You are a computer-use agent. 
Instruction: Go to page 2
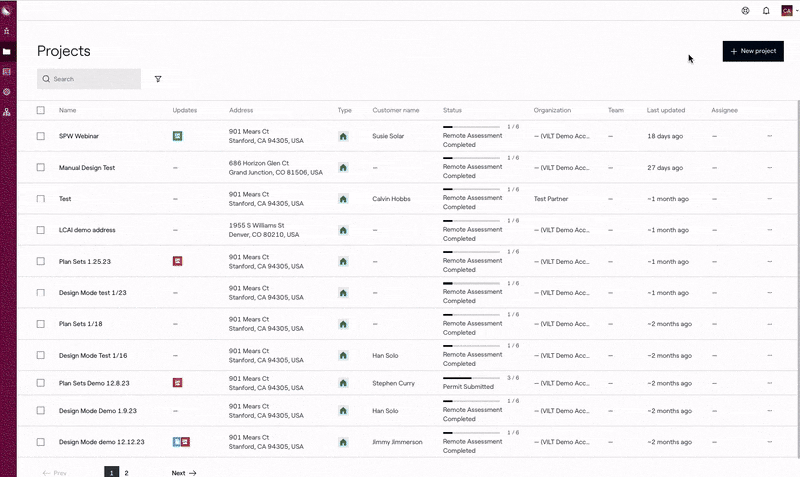tap(127, 473)
